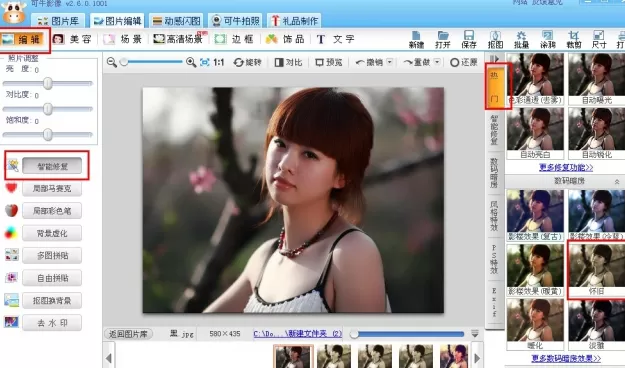Click the 智能修复 button

[52, 166]
